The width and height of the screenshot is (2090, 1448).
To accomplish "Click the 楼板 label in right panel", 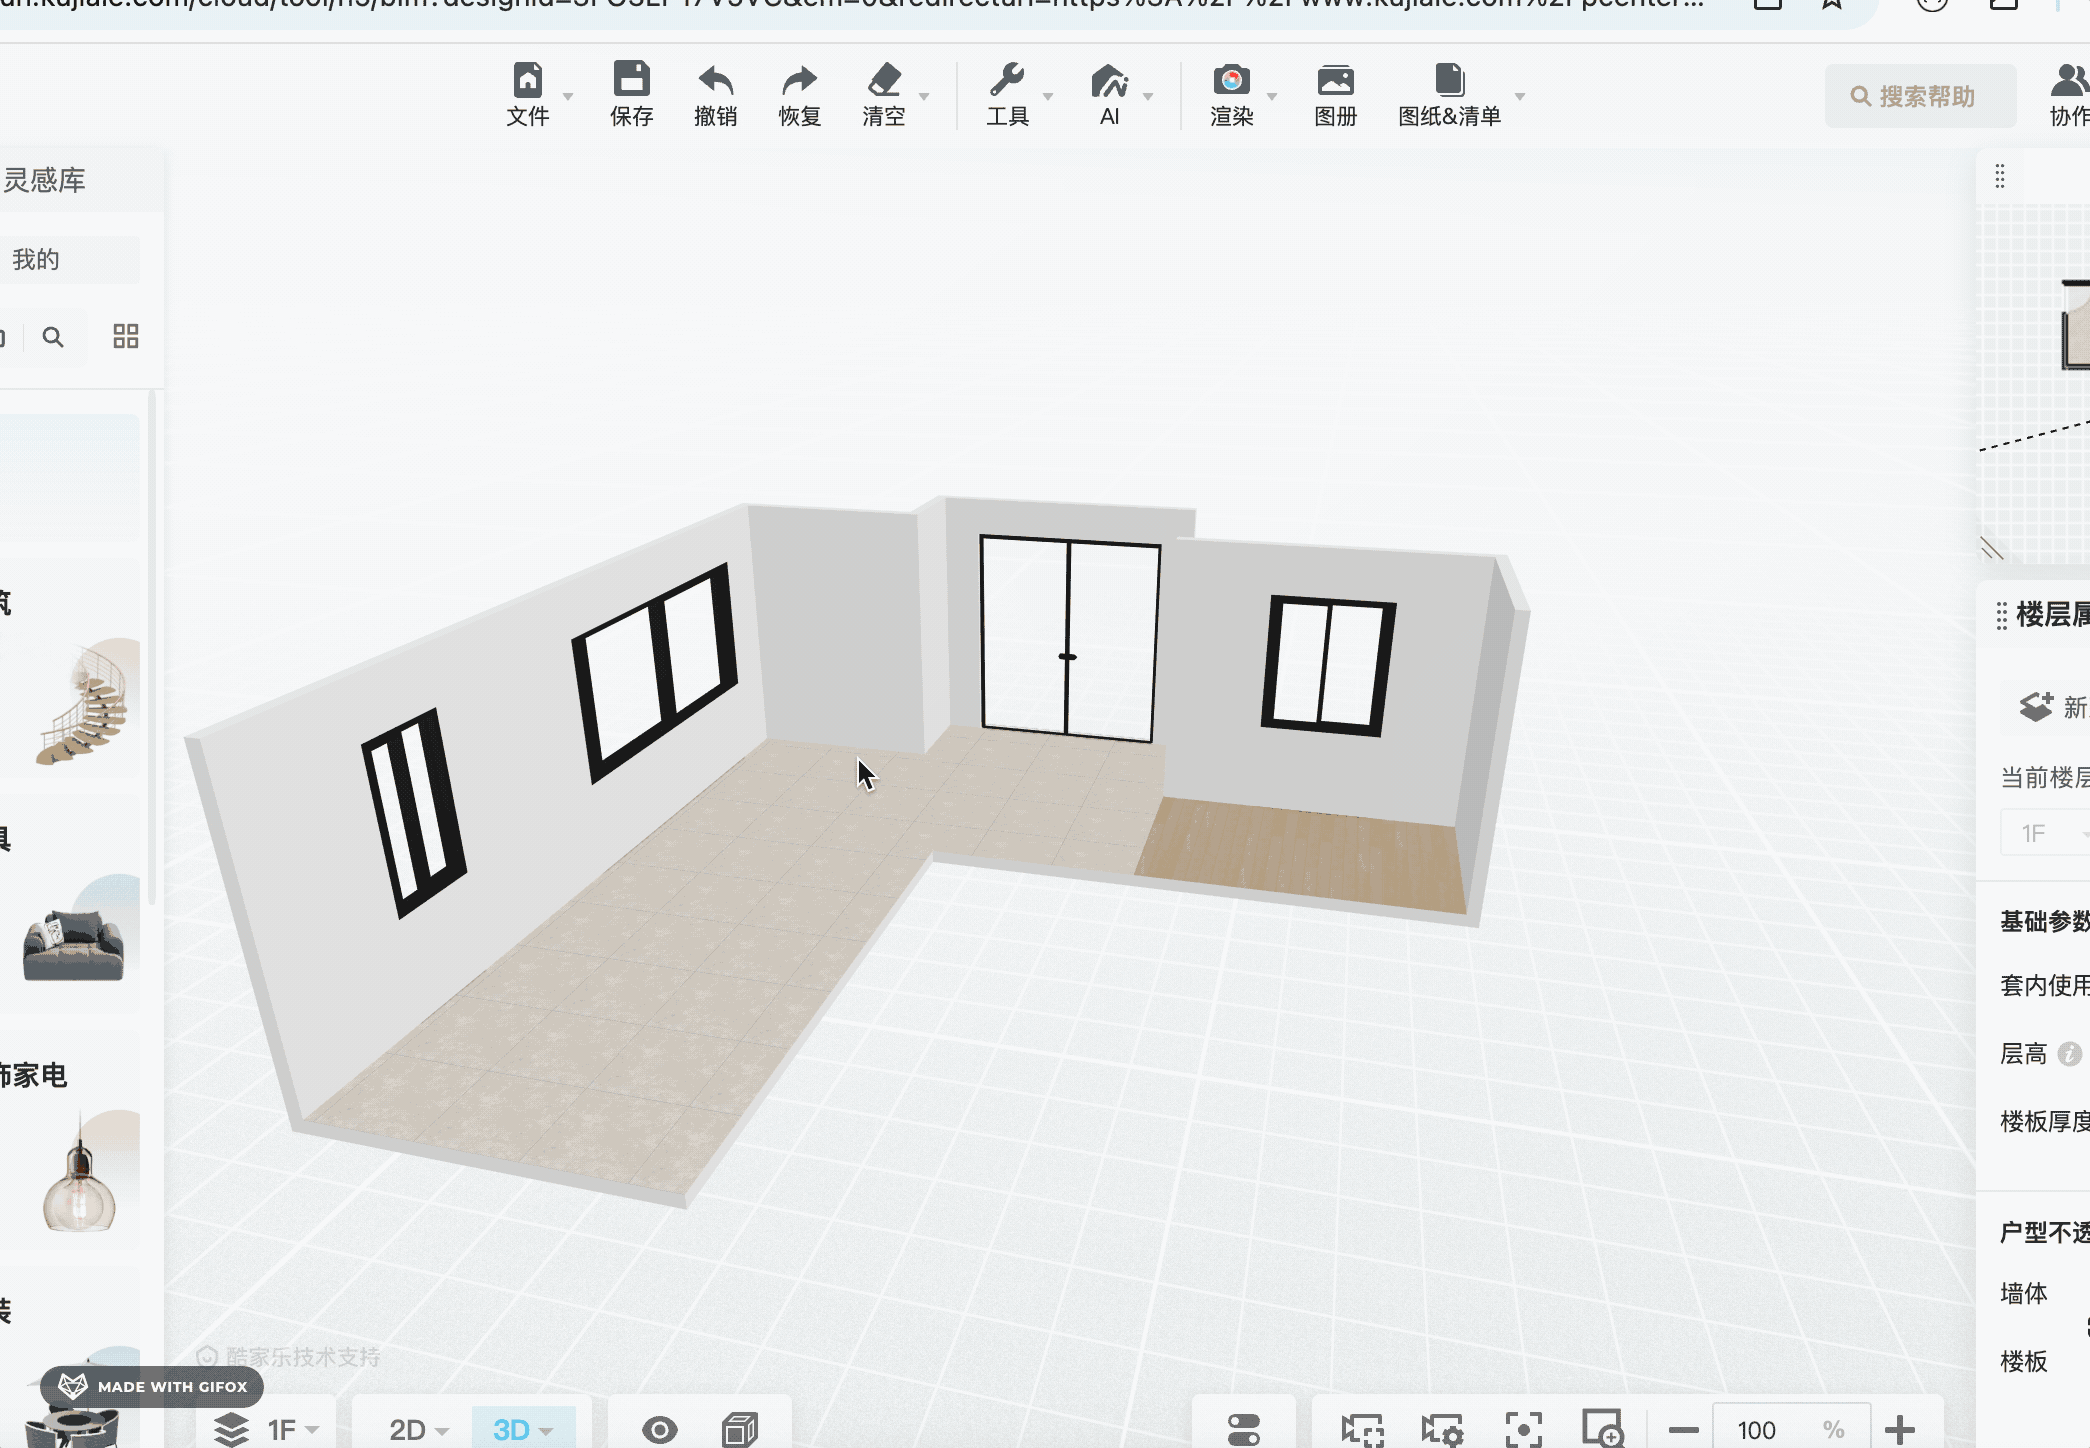I will coord(2024,1361).
